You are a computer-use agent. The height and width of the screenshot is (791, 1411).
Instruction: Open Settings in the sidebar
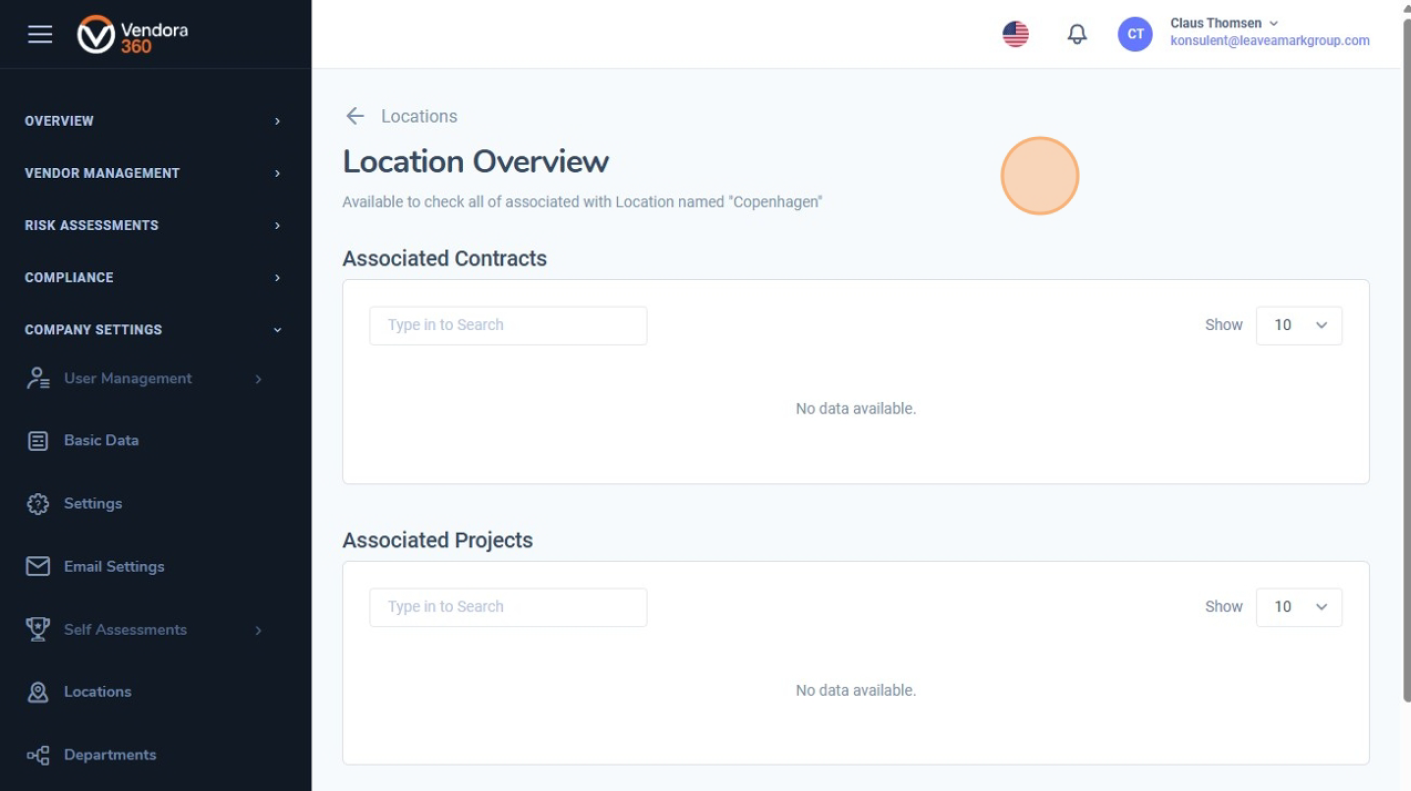click(93, 504)
